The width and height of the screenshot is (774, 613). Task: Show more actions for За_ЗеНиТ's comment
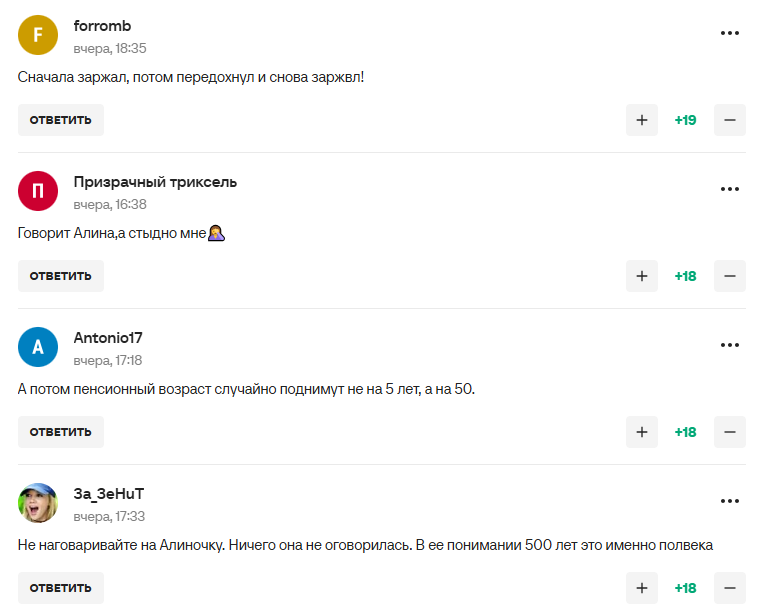[x=730, y=501]
